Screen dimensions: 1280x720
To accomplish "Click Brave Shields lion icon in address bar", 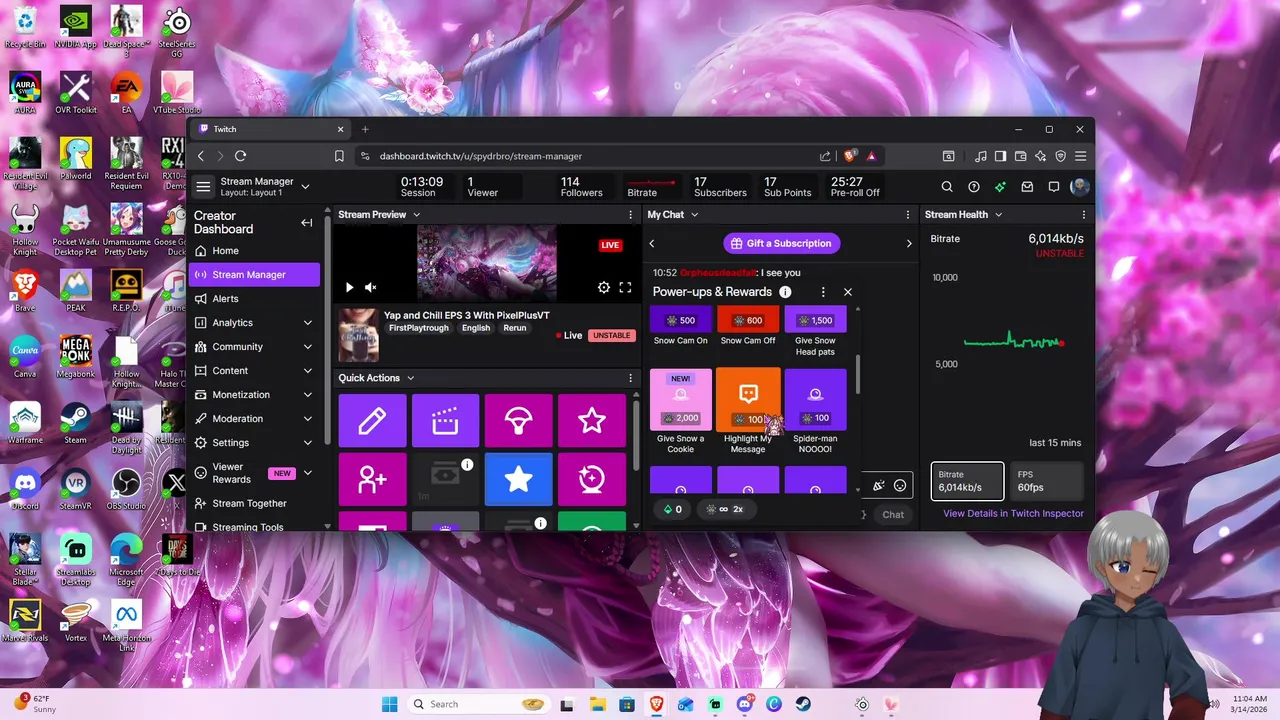I will (850, 156).
